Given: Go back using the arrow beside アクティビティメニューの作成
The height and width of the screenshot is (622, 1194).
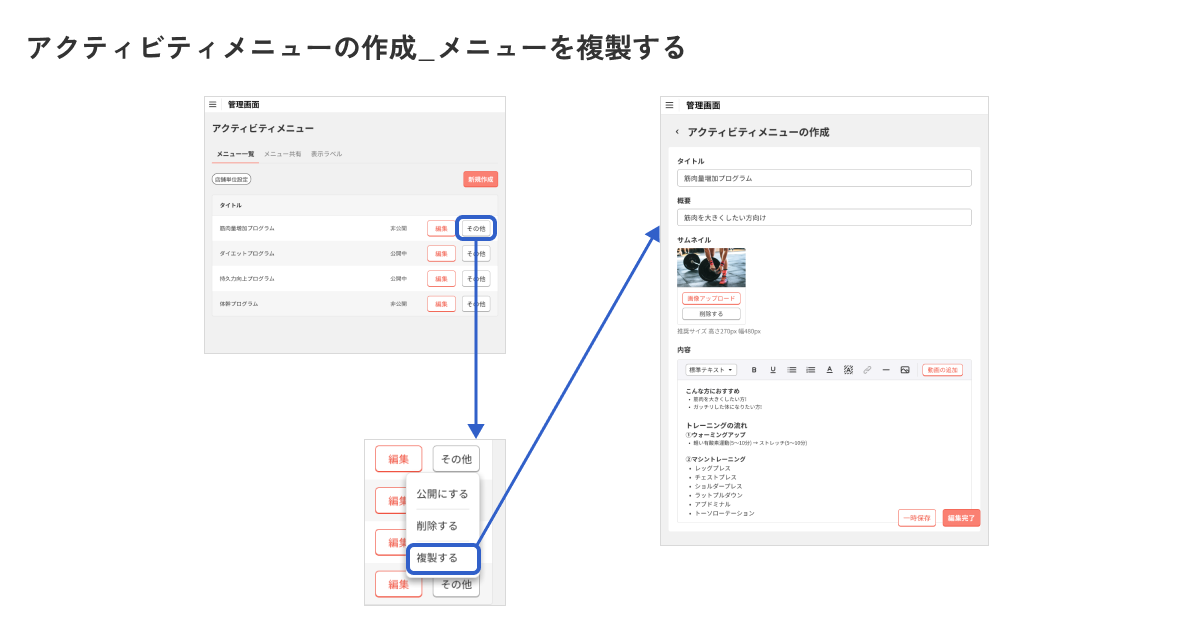Looking at the screenshot, I should point(677,132).
